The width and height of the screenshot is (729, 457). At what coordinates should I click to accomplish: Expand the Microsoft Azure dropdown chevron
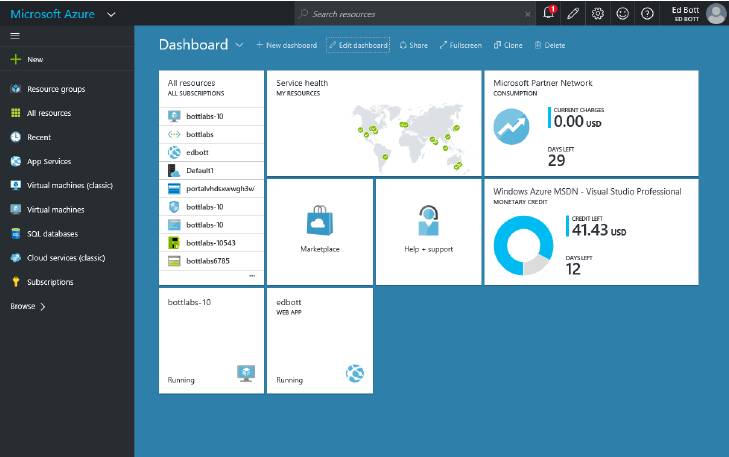[x=111, y=14]
